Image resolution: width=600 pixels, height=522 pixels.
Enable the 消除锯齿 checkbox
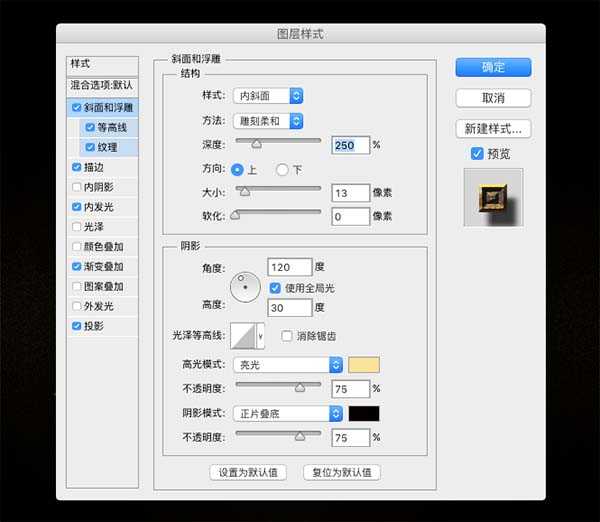click(x=287, y=336)
